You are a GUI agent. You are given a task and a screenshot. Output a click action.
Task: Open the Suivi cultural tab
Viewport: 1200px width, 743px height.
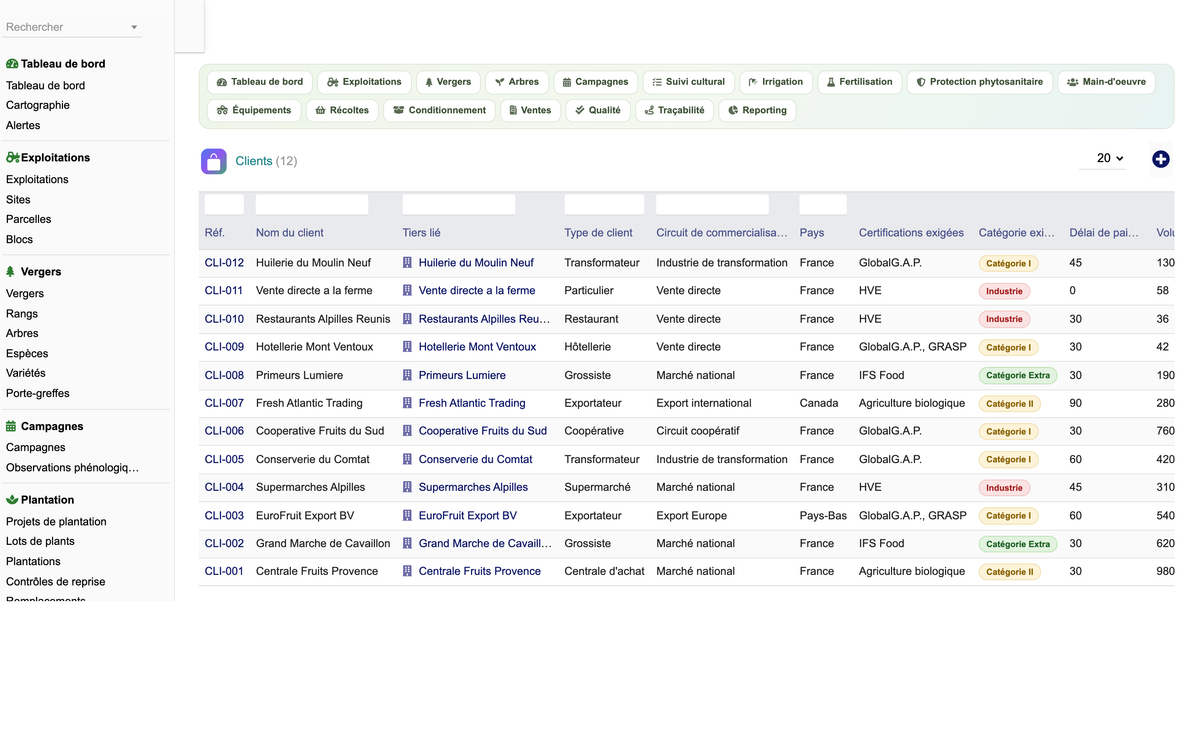coord(689,82)
